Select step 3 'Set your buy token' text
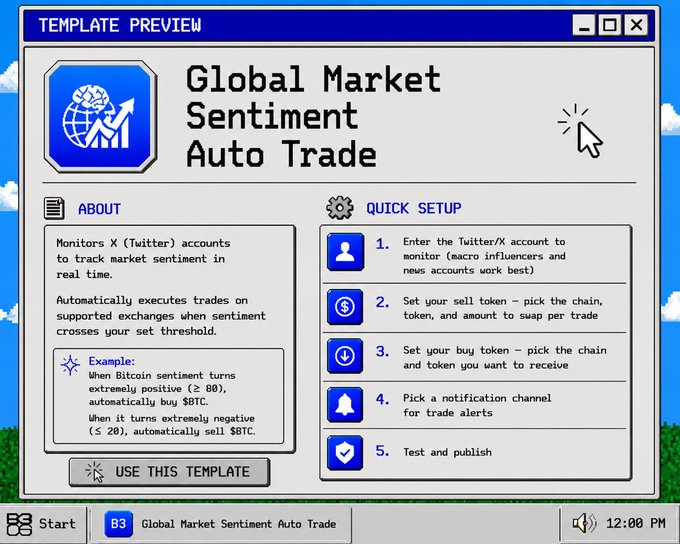This screenshot has width=680, height=544. 504,357
